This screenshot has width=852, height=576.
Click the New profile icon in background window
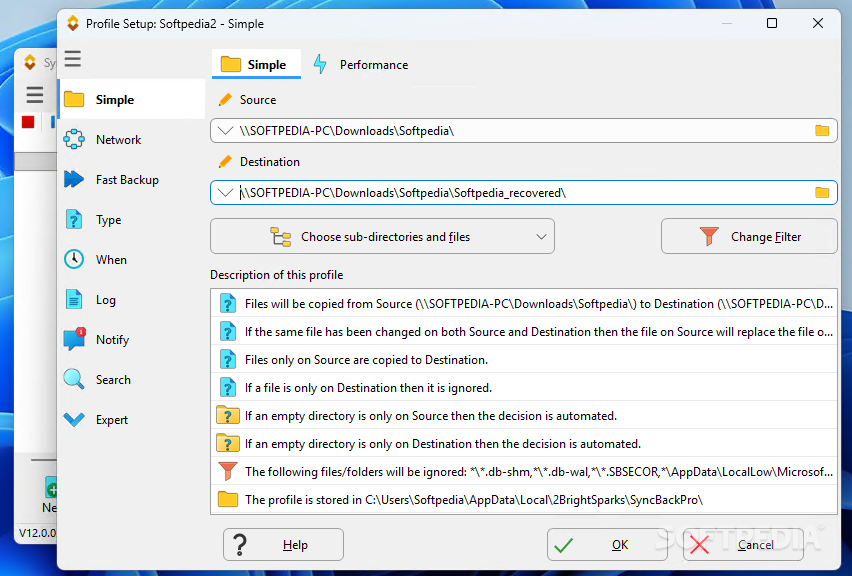[51, 487]
